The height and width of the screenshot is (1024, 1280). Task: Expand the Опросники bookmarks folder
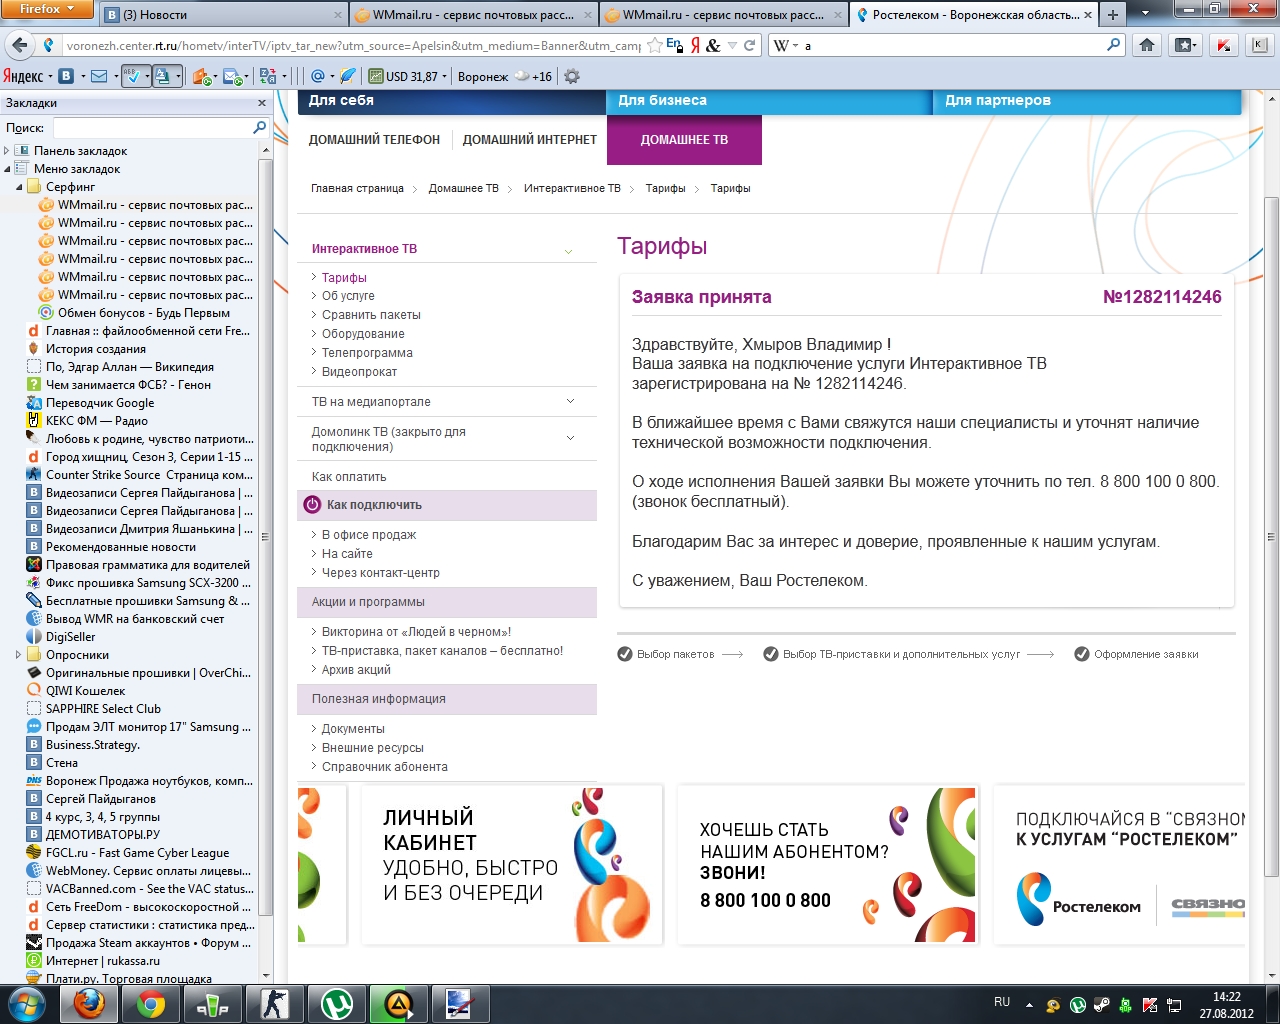[x=19, y=655]
